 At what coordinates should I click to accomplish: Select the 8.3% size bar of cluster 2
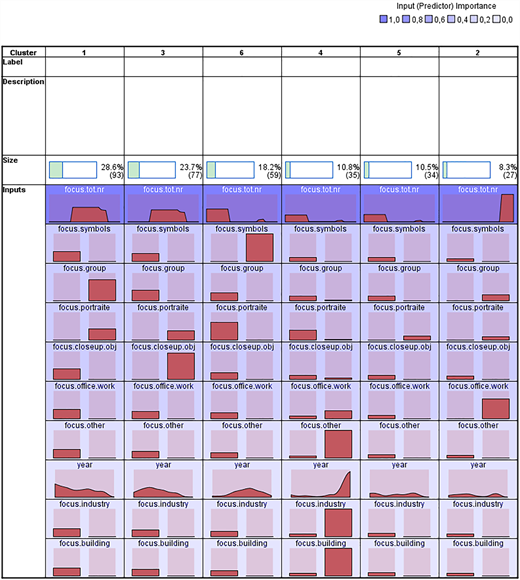point(467,170)
